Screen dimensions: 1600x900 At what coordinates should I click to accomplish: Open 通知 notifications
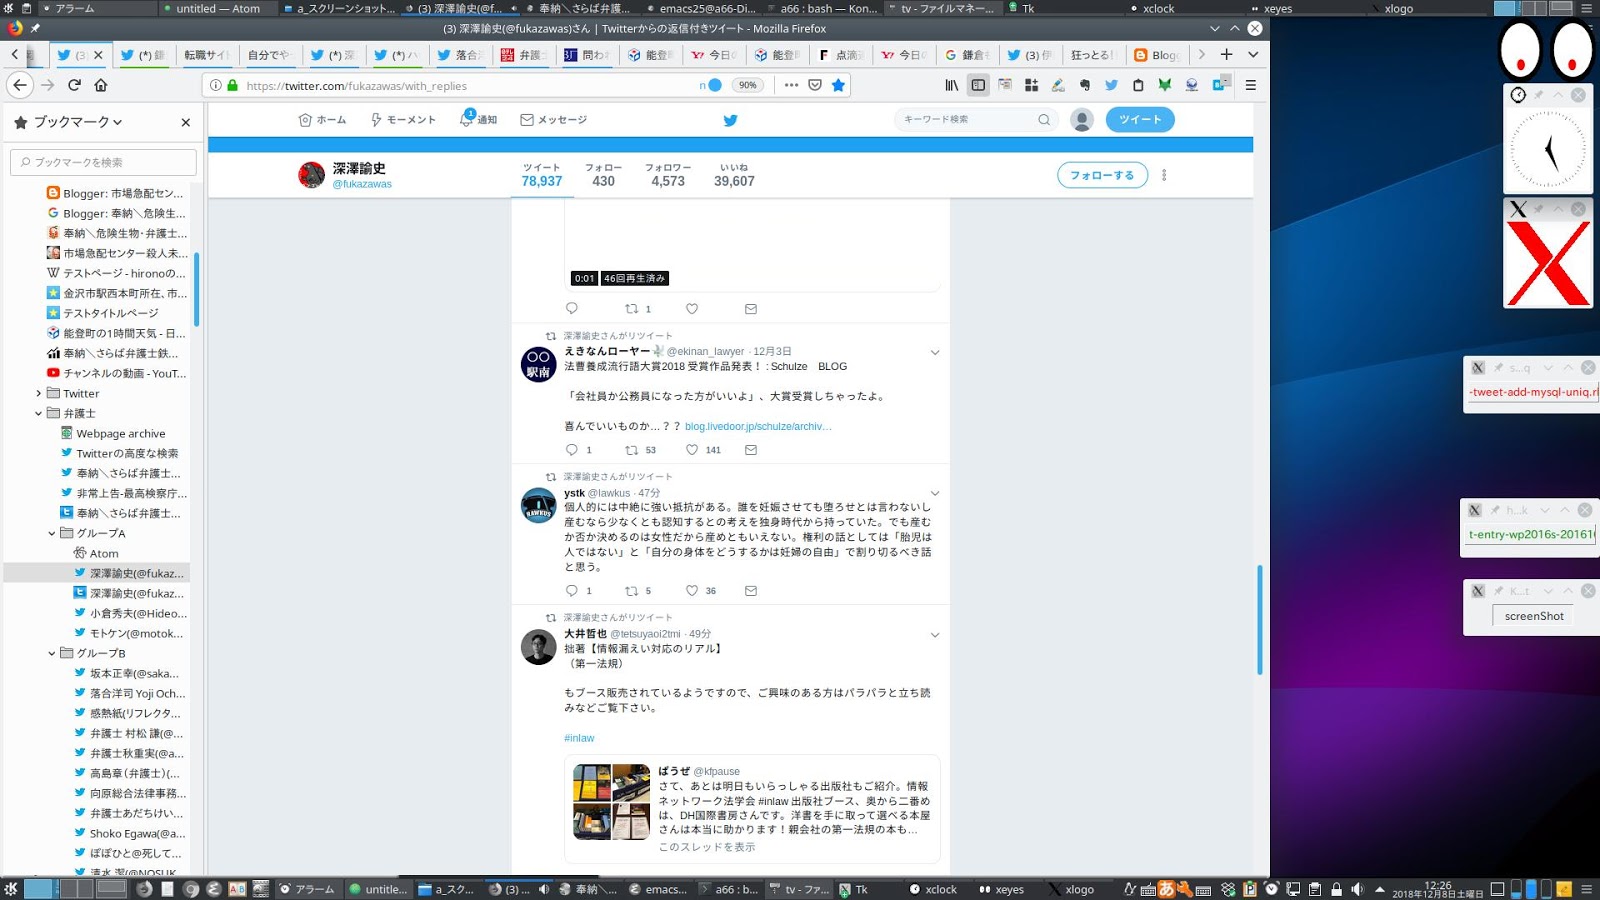[x=479, y=120]
